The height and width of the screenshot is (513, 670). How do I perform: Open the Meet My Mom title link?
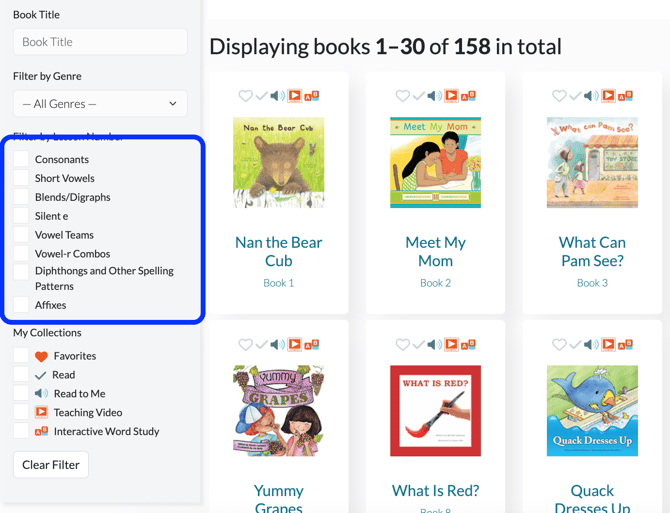pyautogui.click(x=435, y=251)
